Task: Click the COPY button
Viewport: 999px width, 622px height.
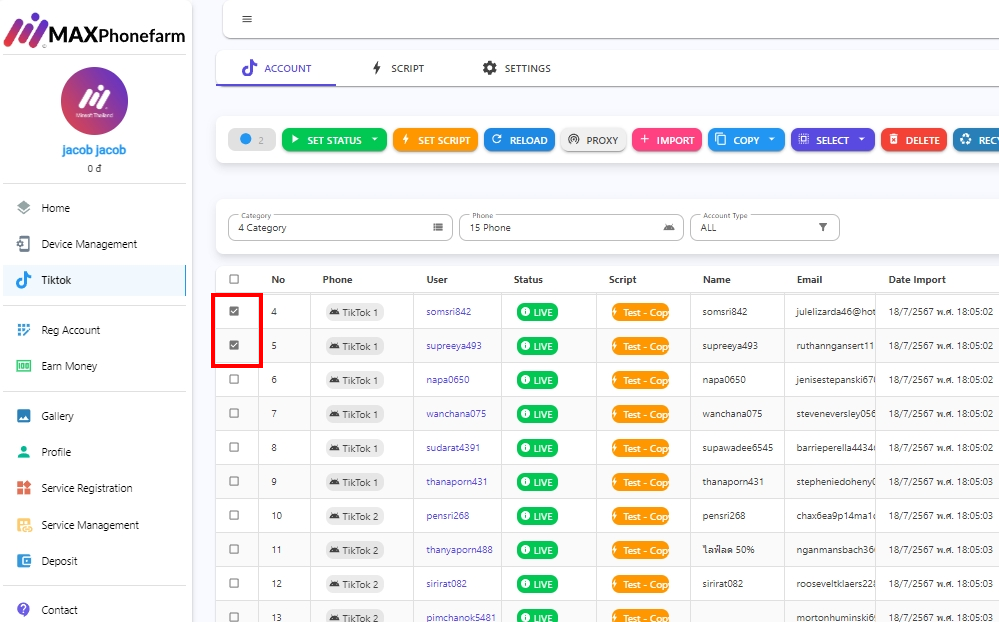Action: (x=746, y=140)
